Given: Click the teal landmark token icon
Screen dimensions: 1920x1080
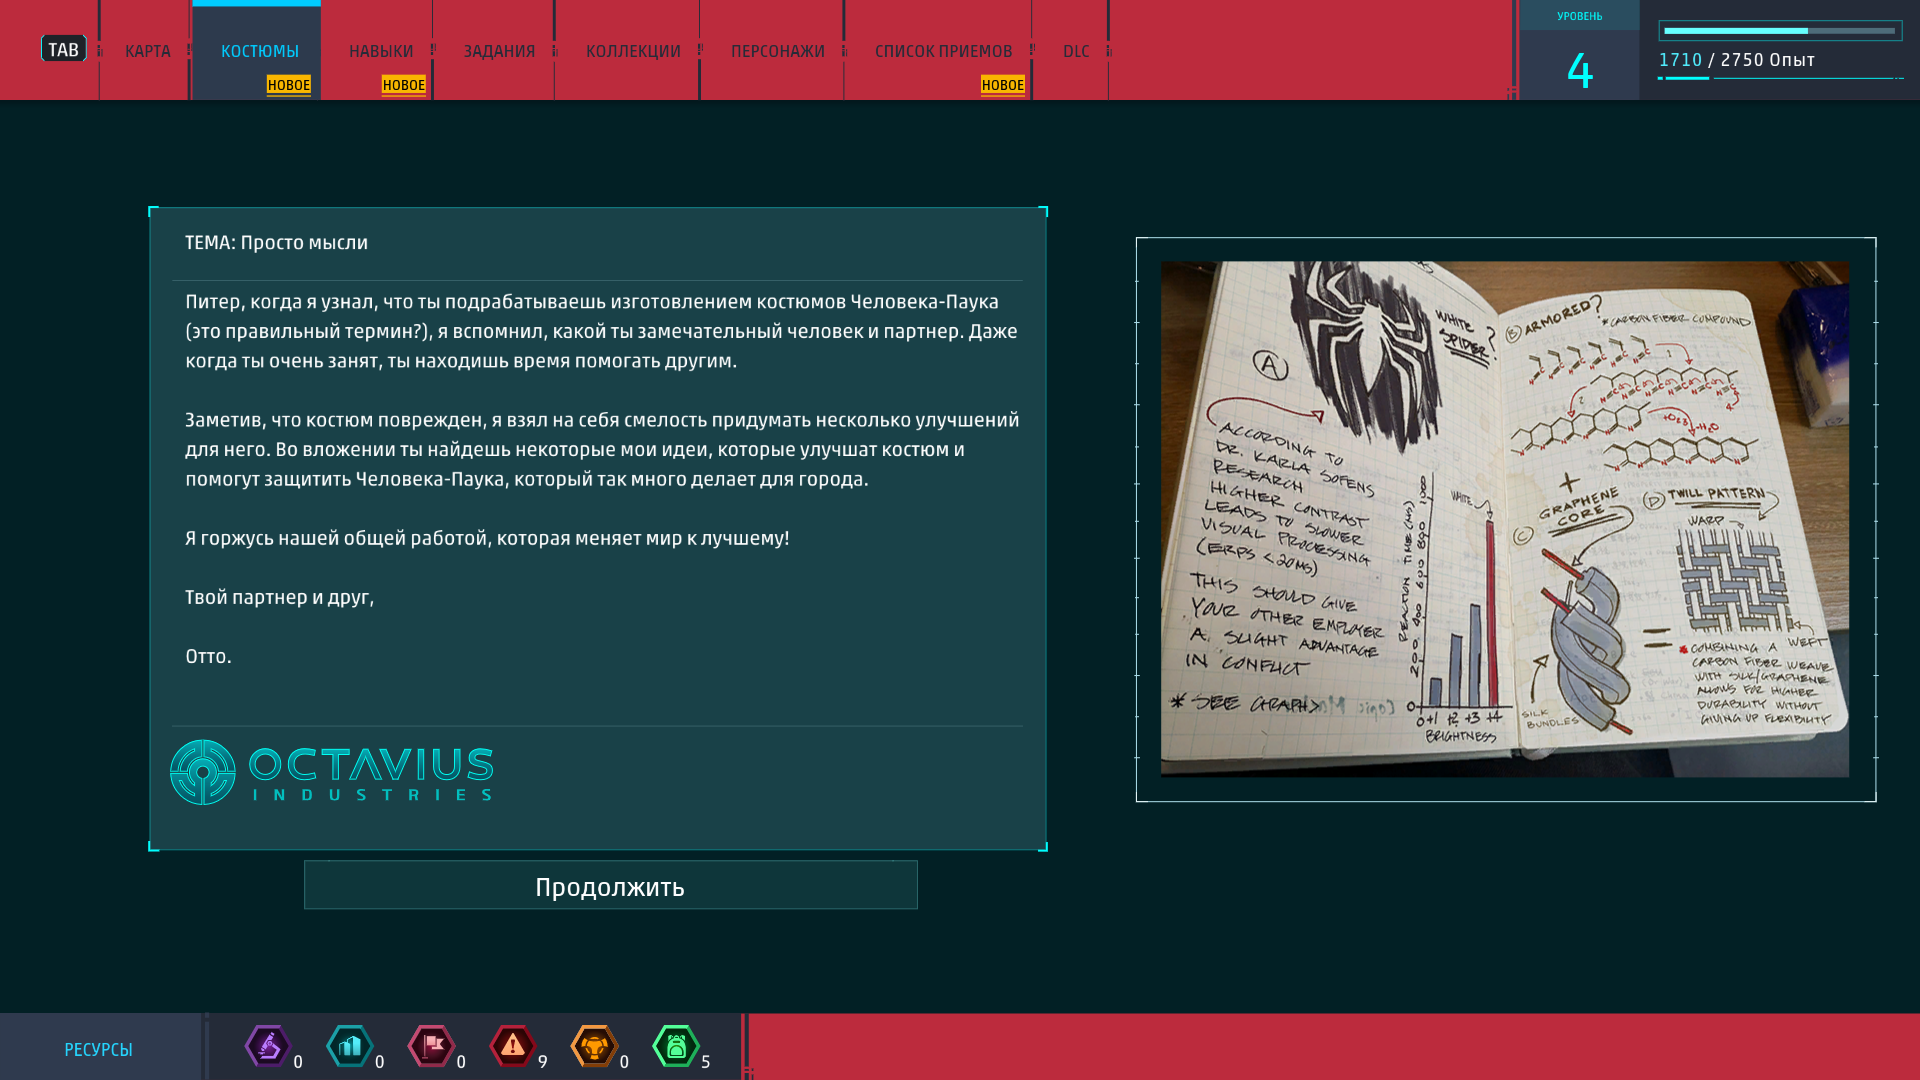Looking at the screenshot, I should 350,1046.
